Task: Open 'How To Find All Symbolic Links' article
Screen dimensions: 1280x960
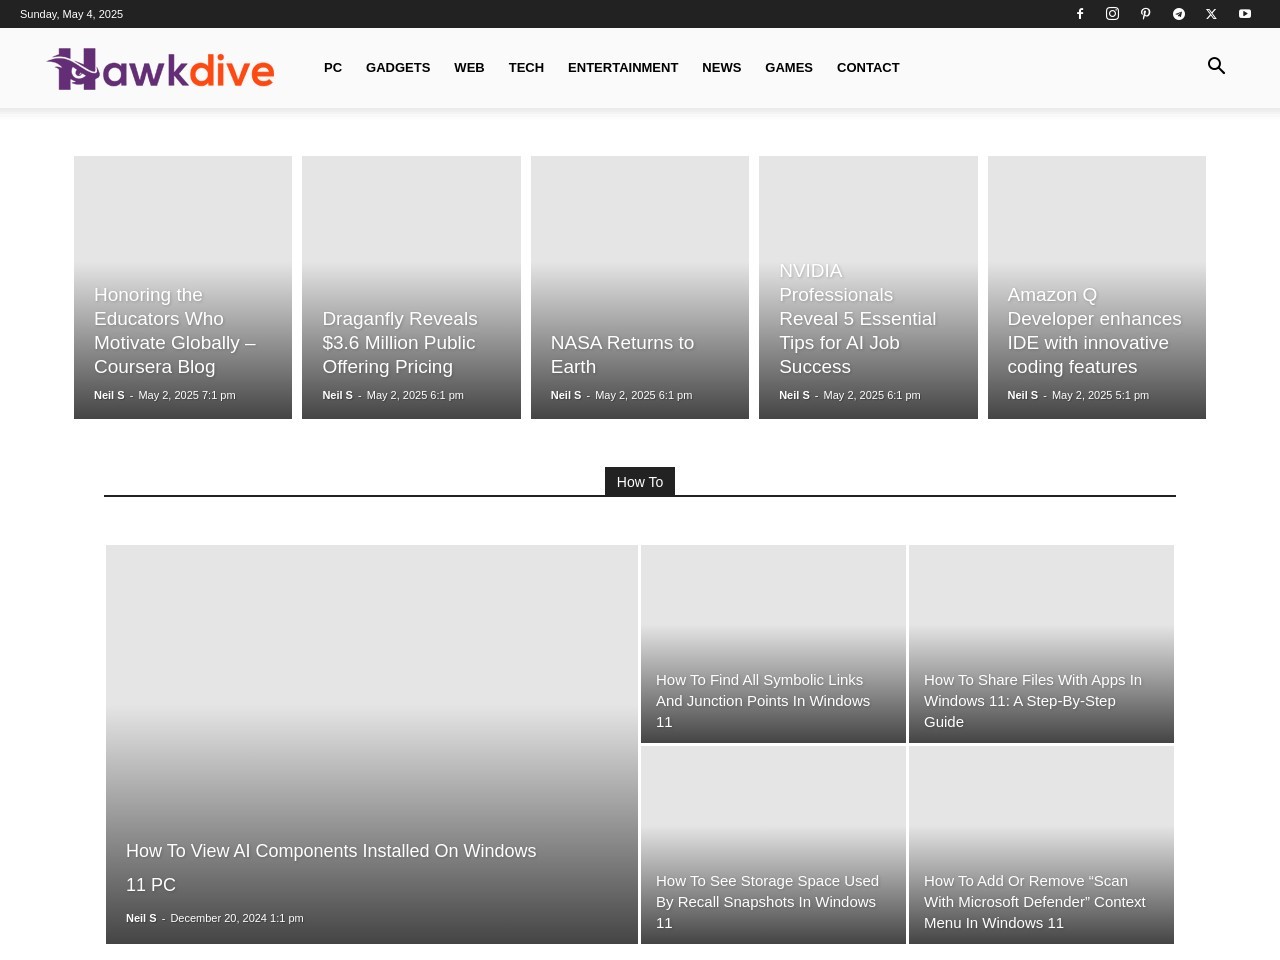Action: (763, 700)
